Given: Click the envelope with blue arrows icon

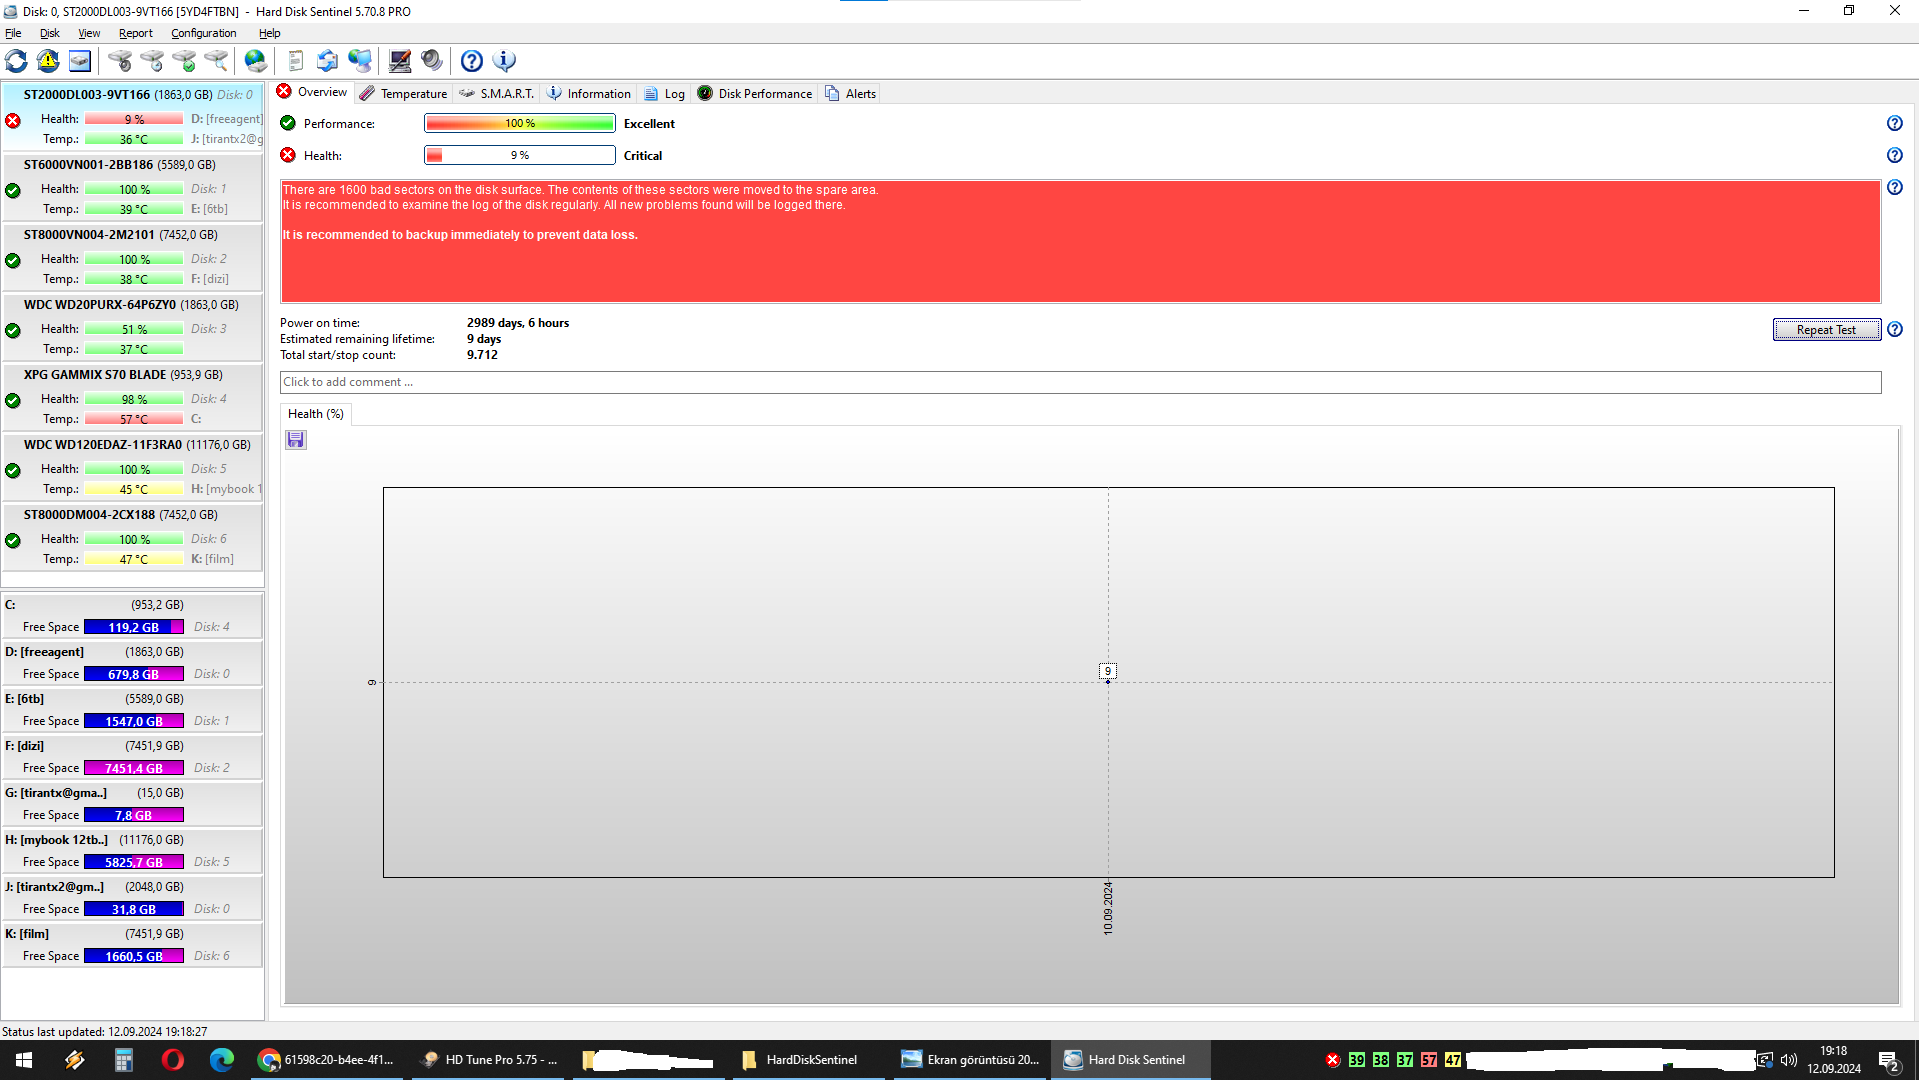Looking at the screenshot, I should [x=328, y=61].
